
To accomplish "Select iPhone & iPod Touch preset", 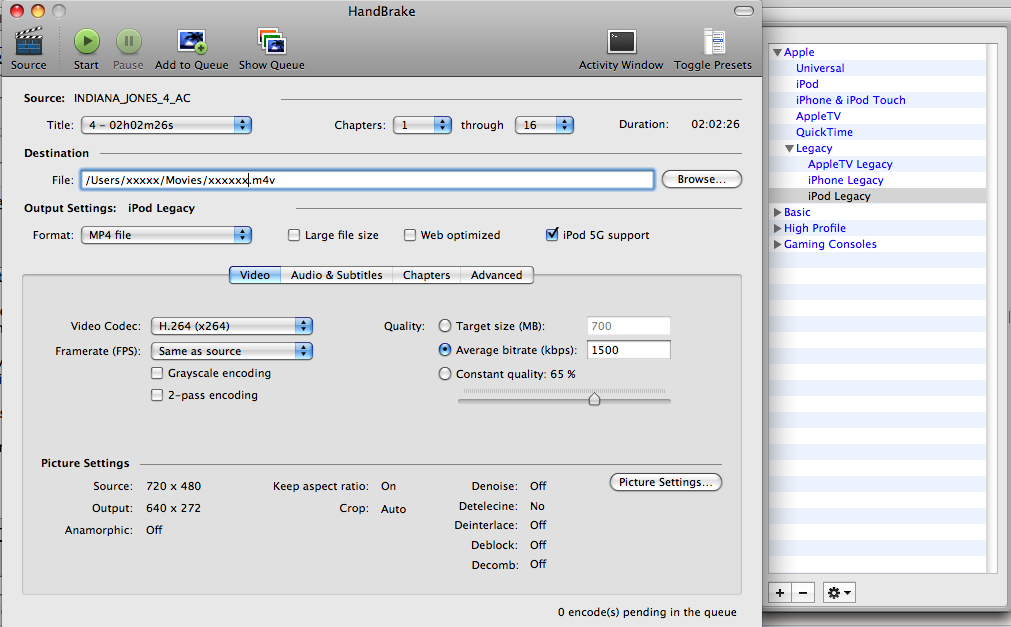I will 850,101.
